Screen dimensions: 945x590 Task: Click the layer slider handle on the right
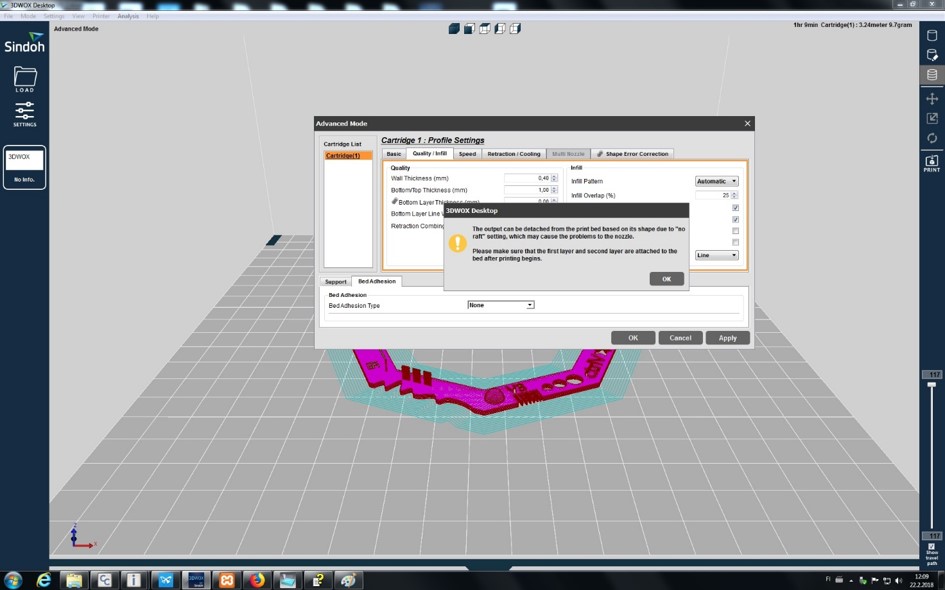click(x=932, y=384)
